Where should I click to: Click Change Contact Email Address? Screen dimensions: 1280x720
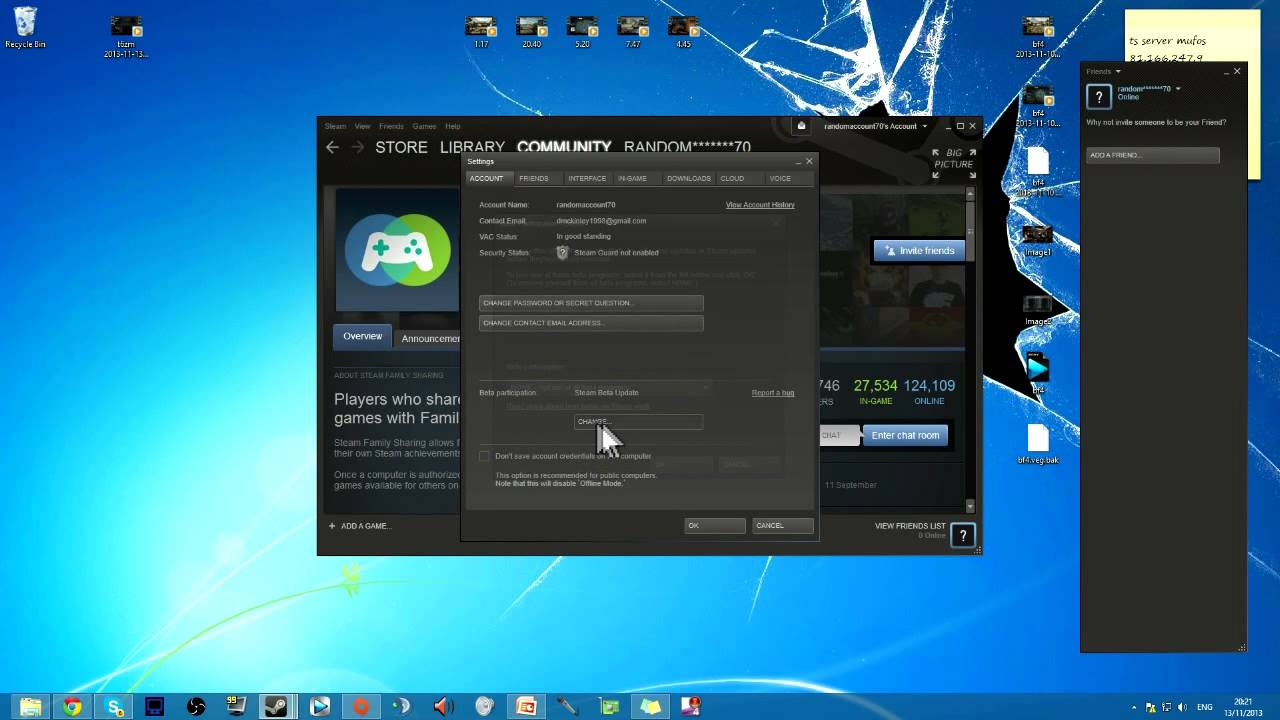591,323
